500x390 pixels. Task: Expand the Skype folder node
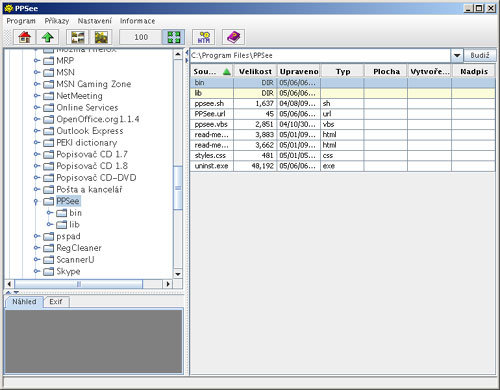tap(37, 271)
